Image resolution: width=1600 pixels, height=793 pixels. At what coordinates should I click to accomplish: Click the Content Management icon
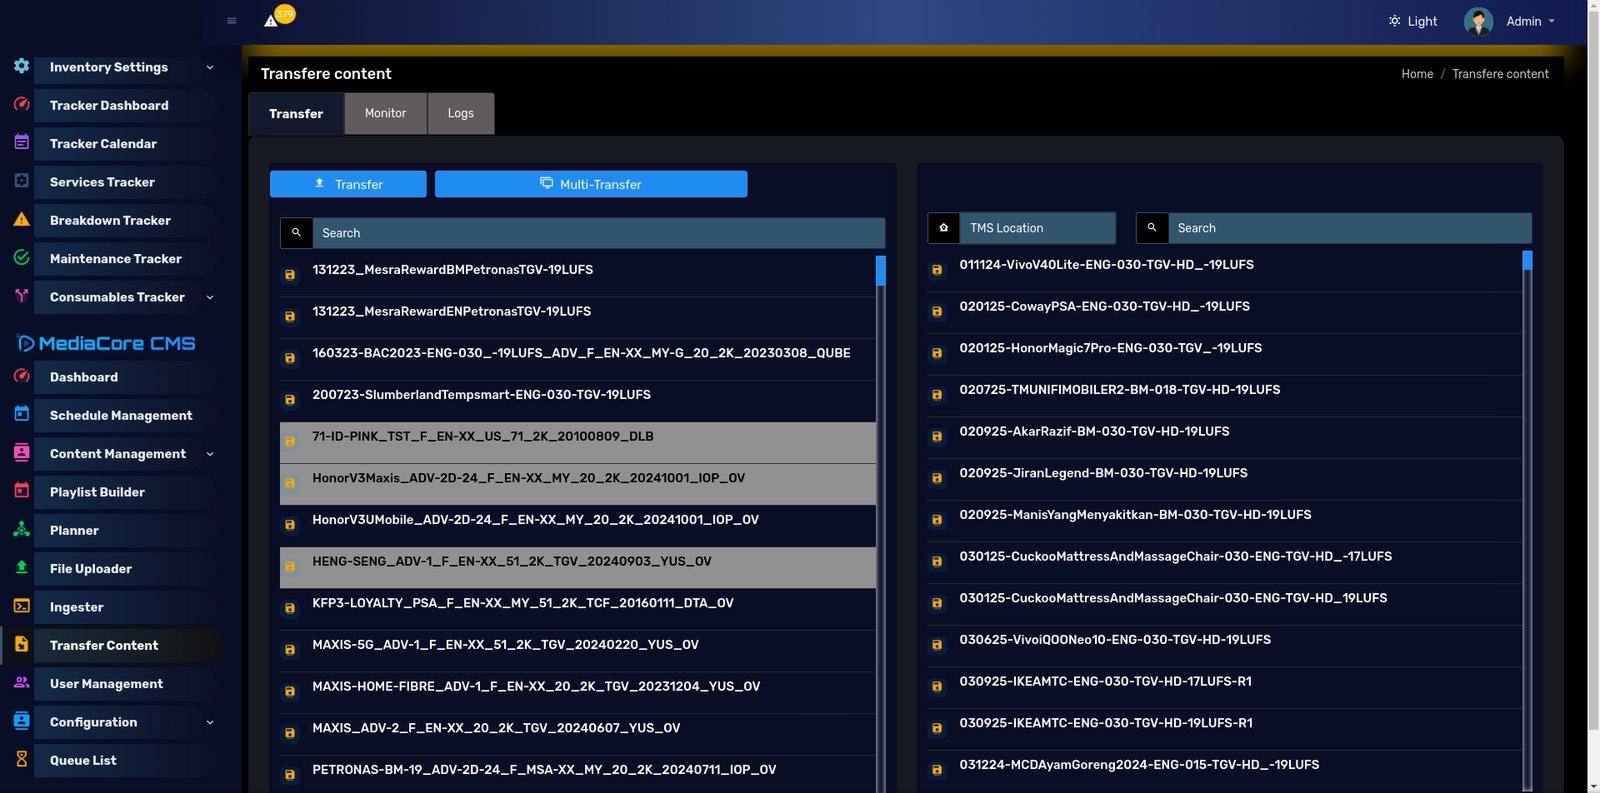[x=21, y=452]
